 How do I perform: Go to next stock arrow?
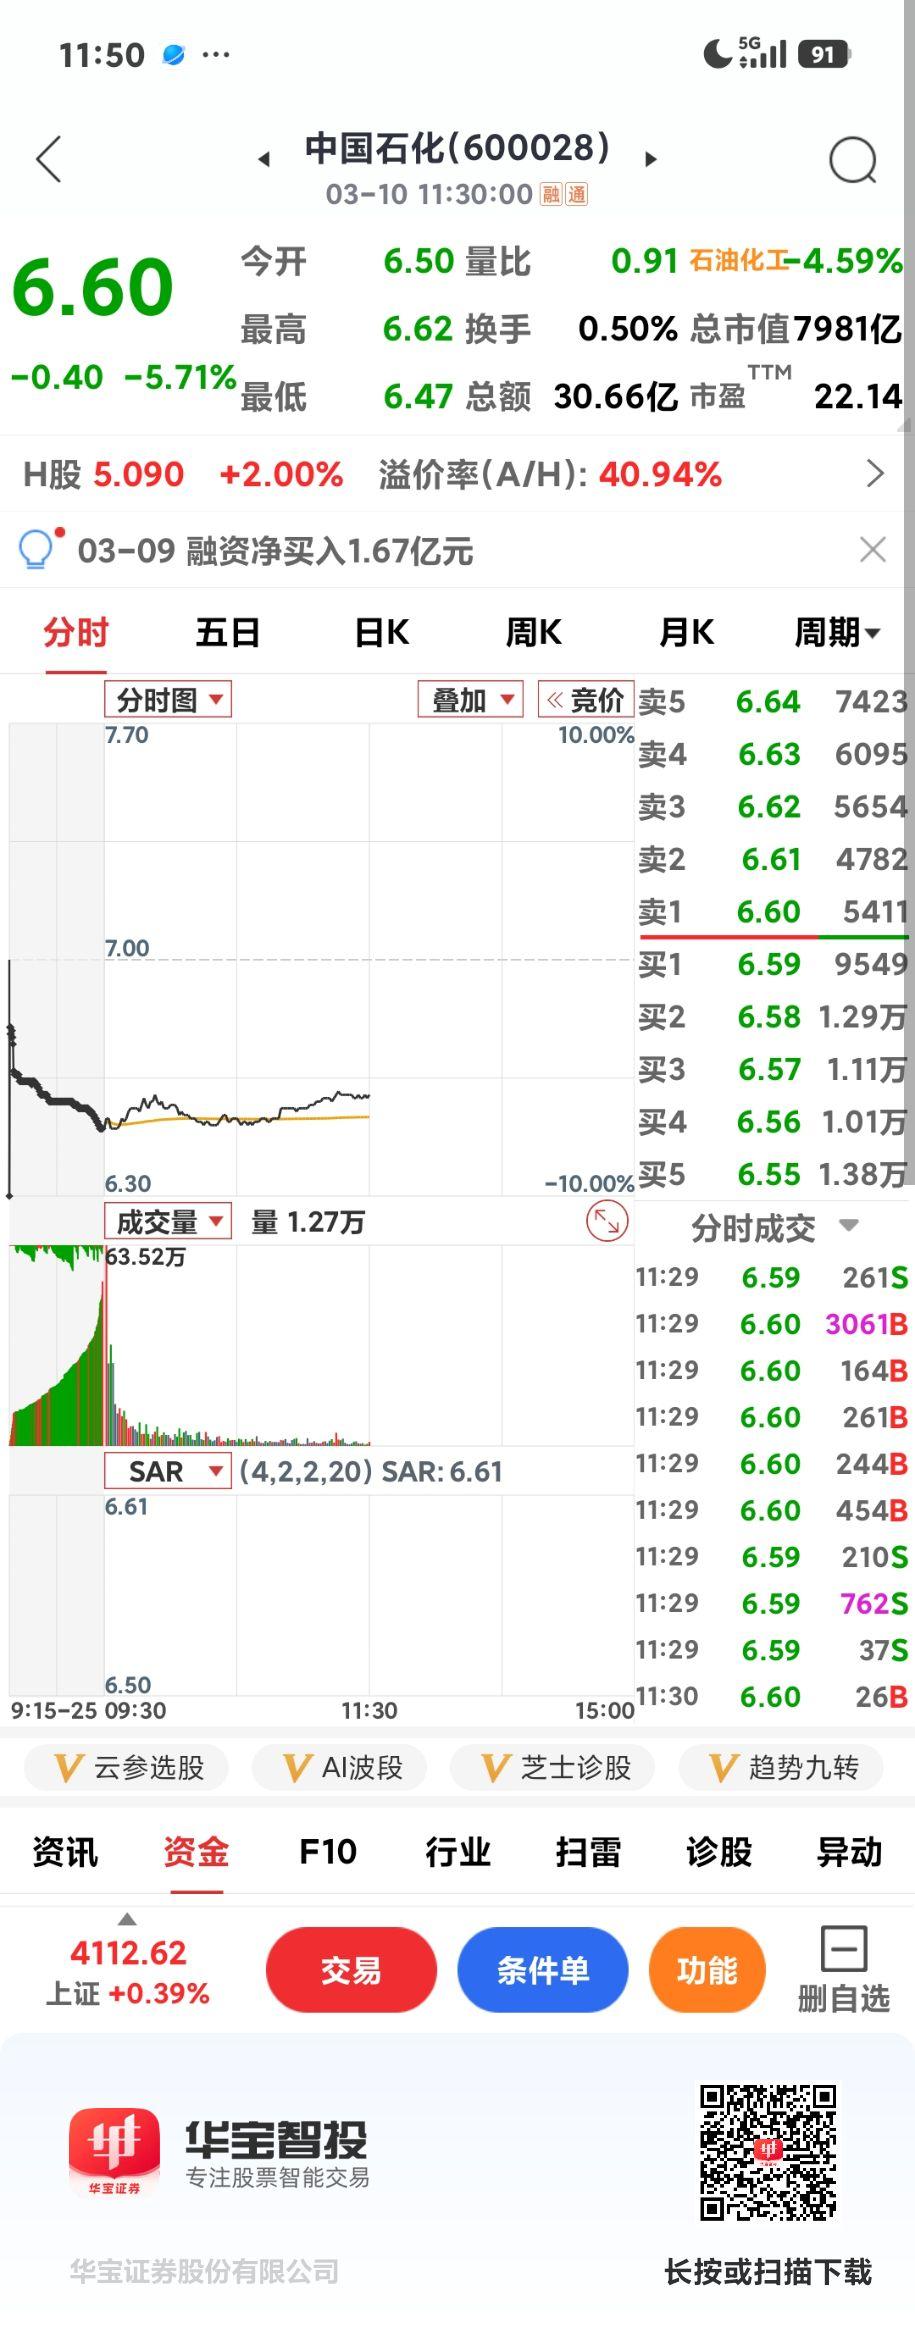tap(651, 158)
